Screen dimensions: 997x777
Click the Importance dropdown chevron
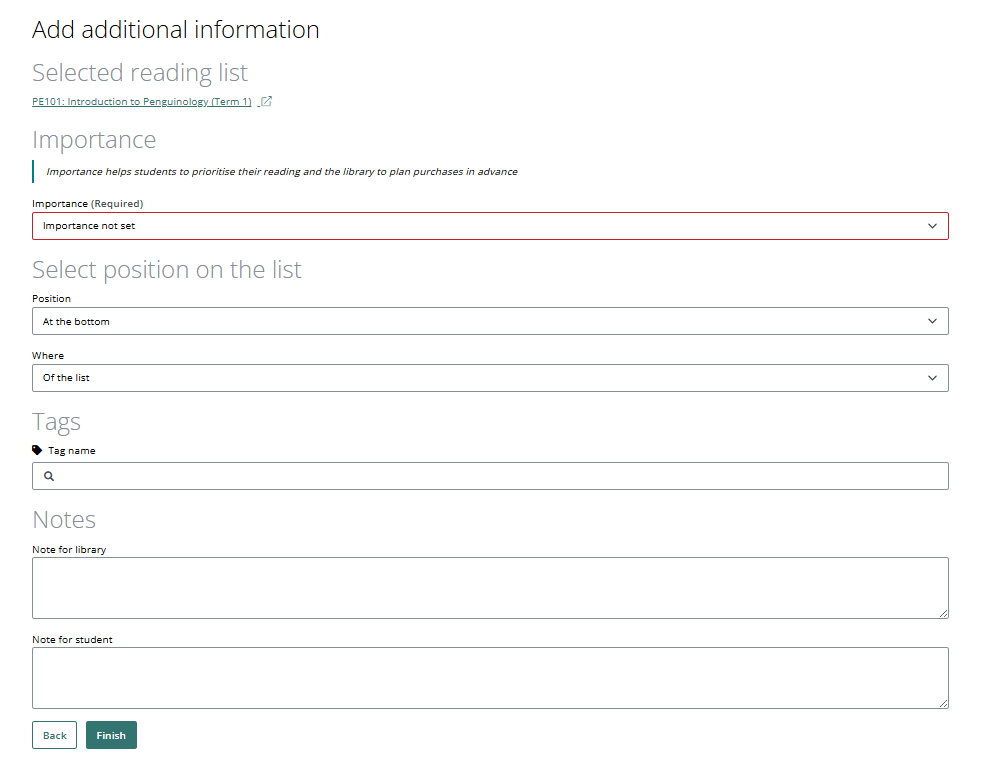point(934,225)
